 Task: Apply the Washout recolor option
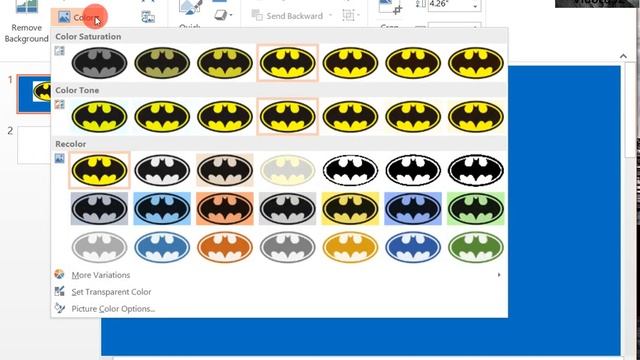click(x=287, y=170)
